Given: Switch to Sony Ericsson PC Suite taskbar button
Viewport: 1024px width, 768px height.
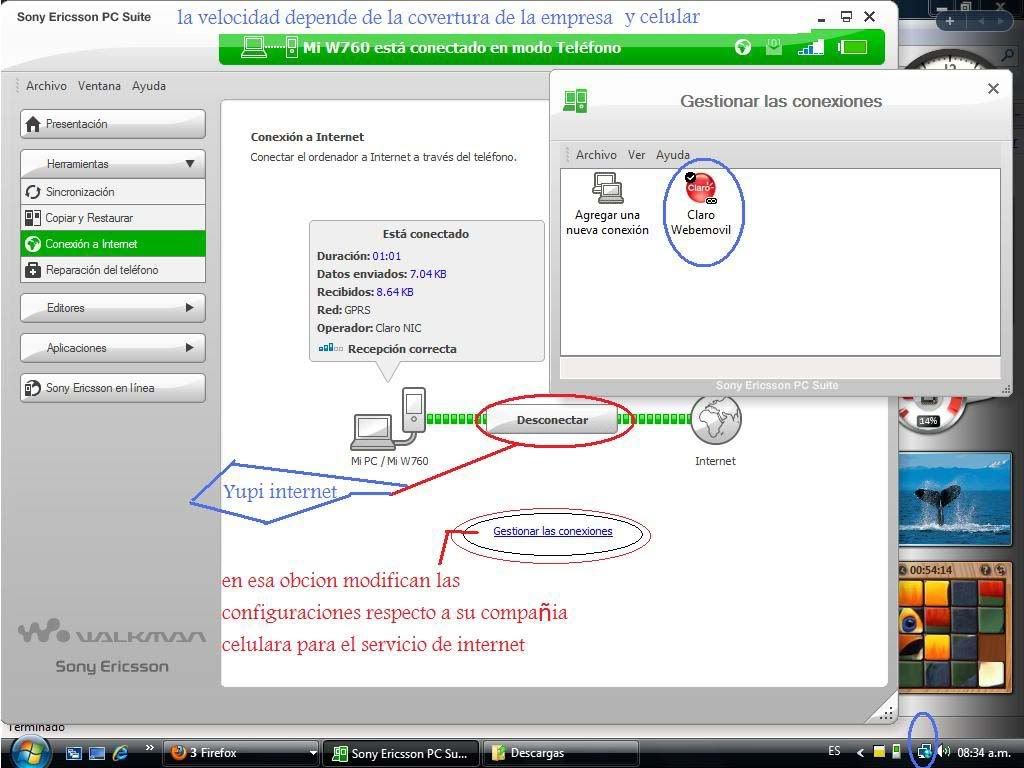Looking at the screenshot, I should (x=402, y=753).
